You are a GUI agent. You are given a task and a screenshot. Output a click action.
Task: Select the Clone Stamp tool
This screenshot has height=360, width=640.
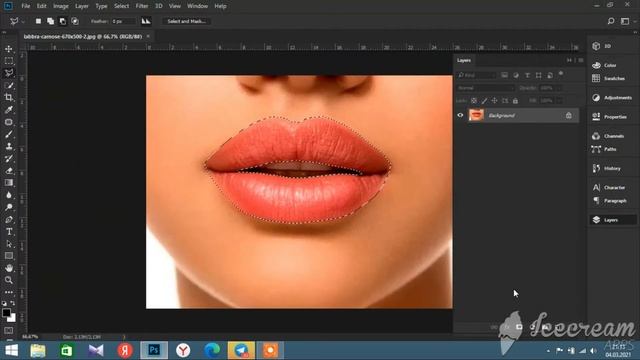coord(9,146)
